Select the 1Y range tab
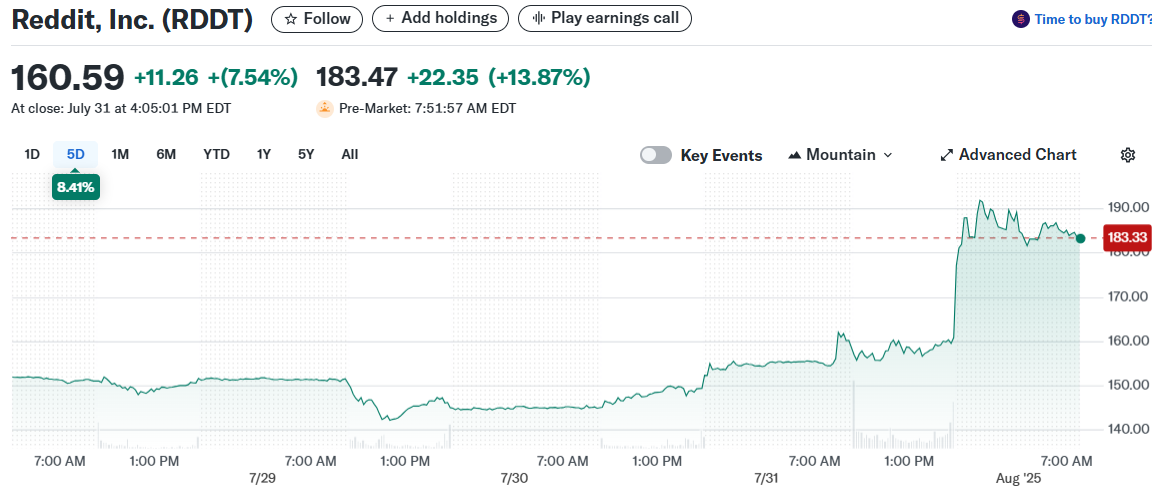This screenshot has height=488, width=1152. (264, 154)
